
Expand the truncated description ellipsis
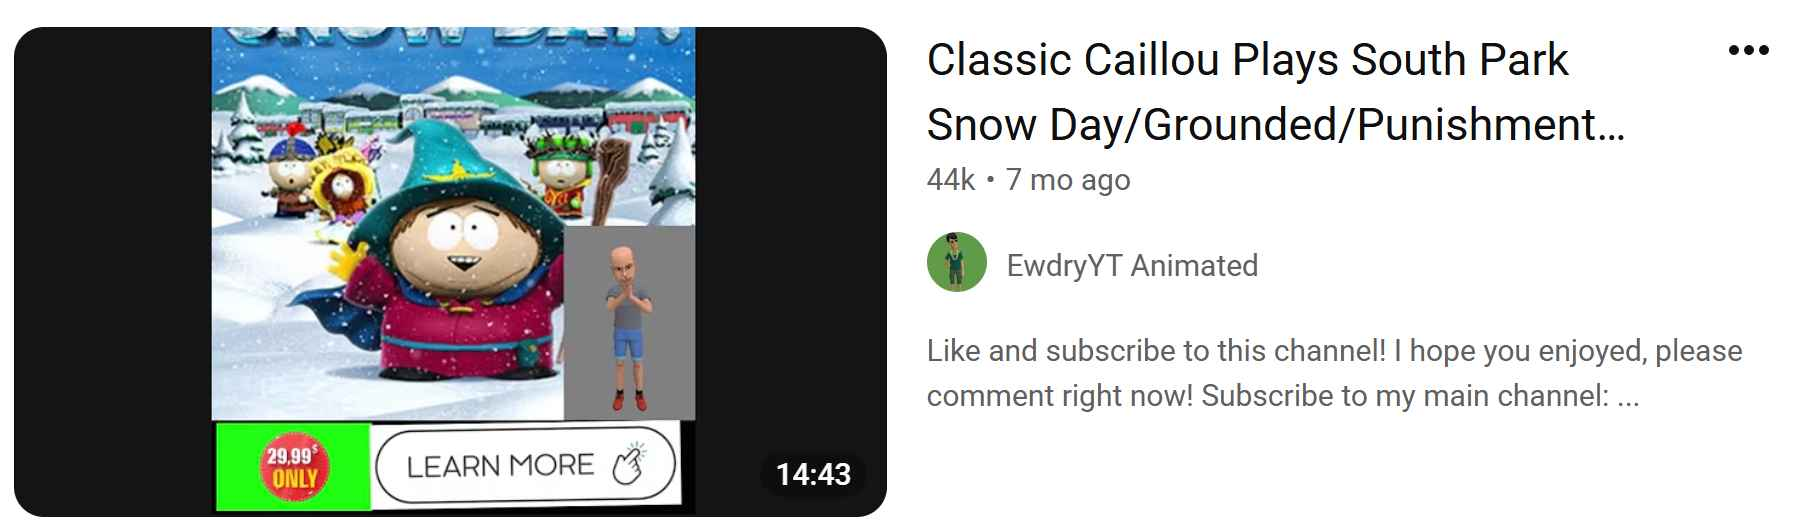[1627, 397]
